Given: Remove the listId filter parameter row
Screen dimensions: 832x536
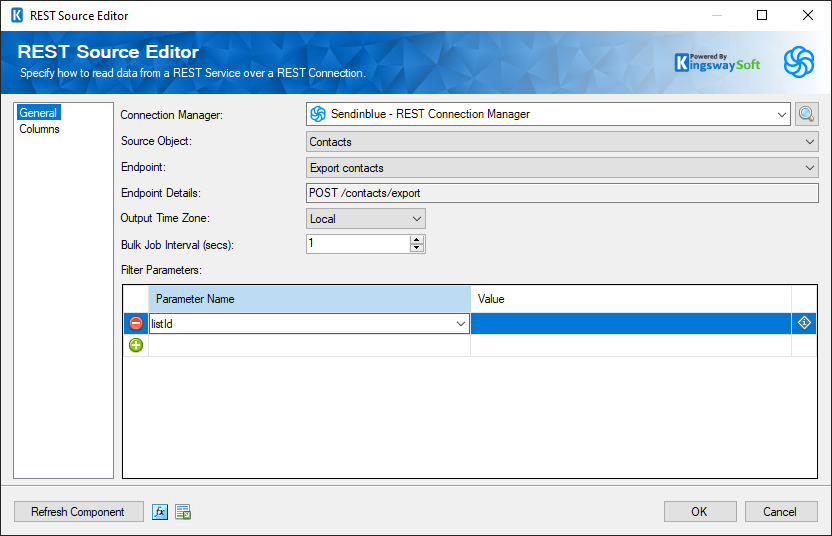Looking at the screenshot, I should (x=136, y=323).
